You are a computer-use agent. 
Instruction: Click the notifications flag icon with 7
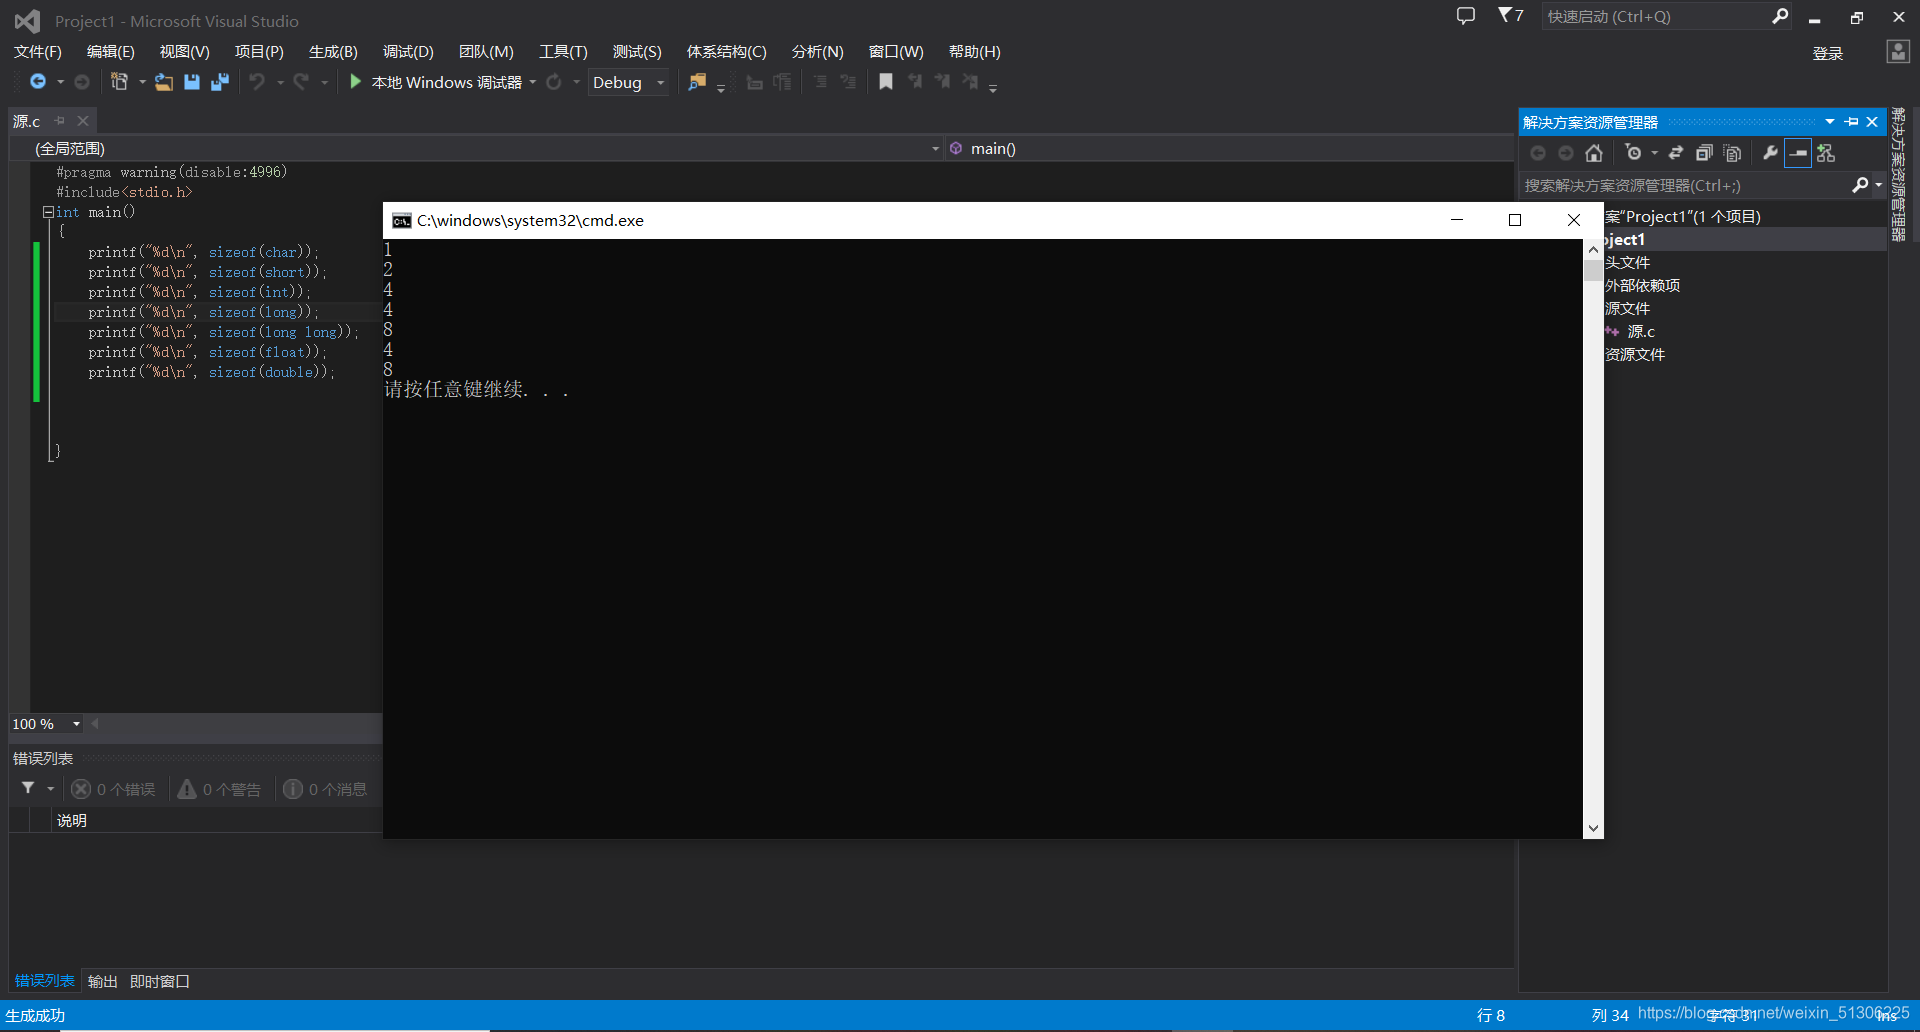coord(1510,16)
